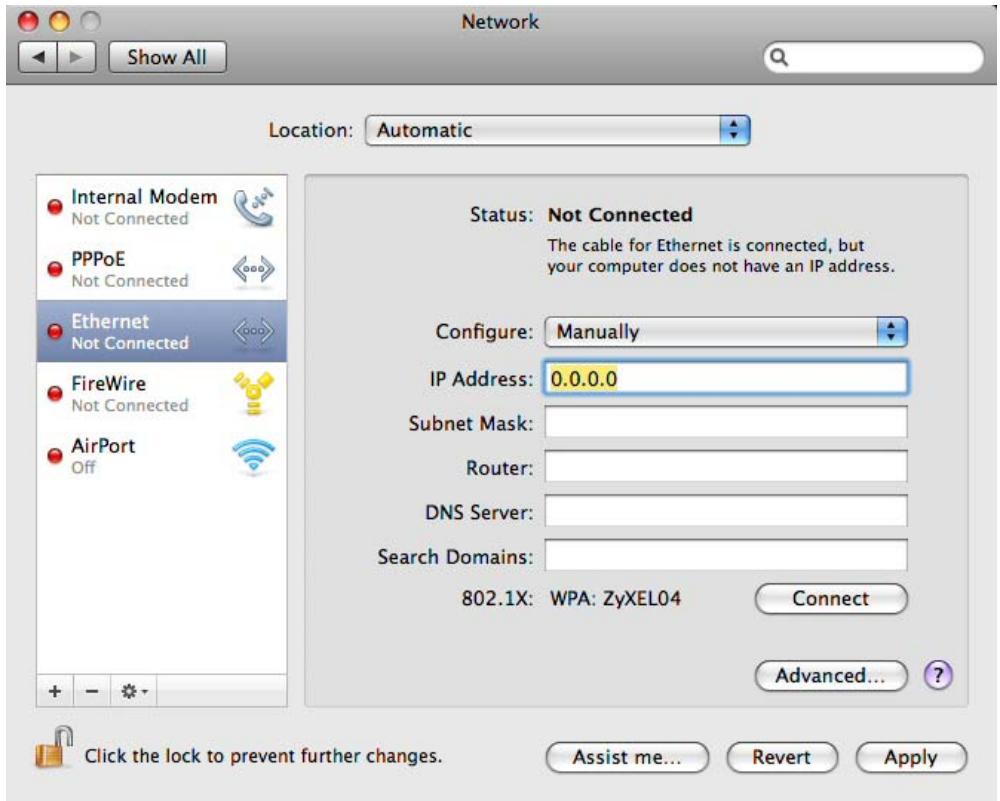Screen dimensions: 1000x801
Task: Click the Ethernet arrows icon
Action: 253,332
